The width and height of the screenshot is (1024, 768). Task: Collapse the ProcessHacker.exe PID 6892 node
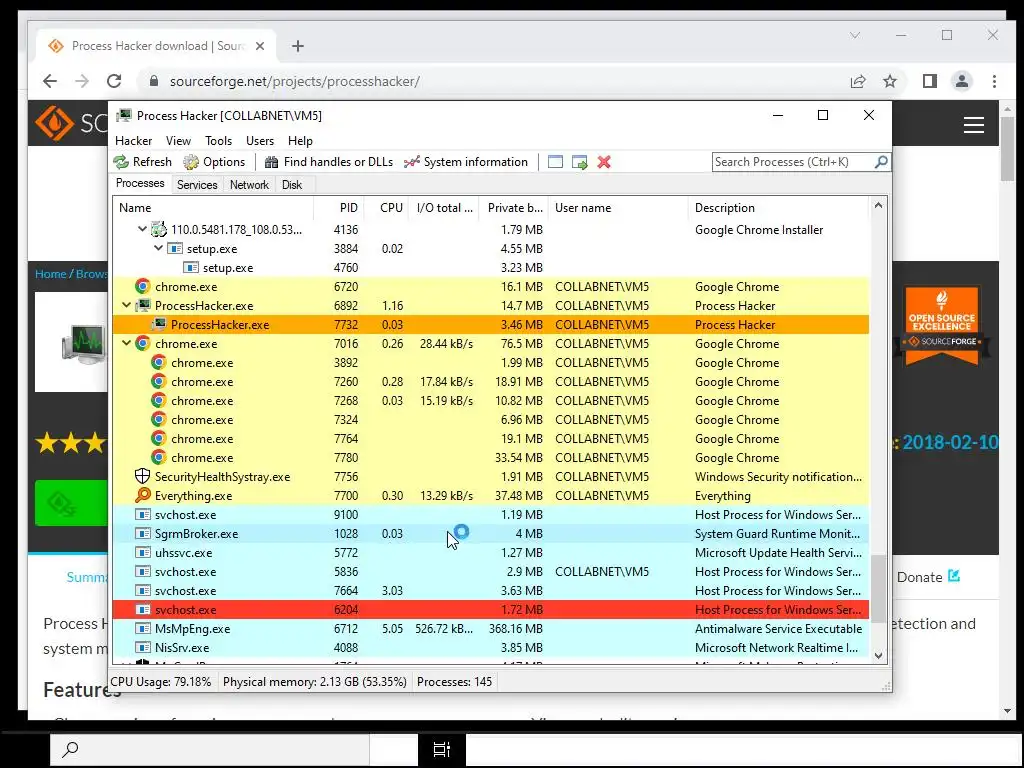tap(126, 305)
